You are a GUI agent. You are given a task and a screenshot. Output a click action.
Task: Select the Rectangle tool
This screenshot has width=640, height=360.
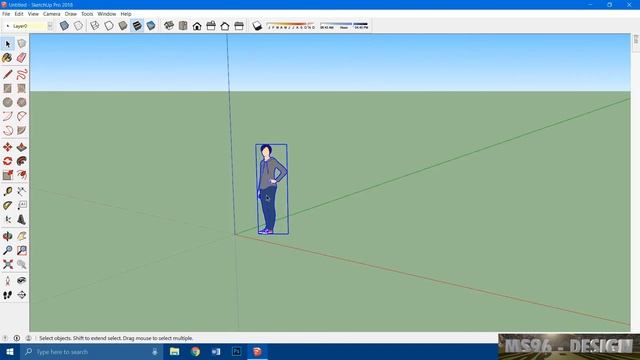click(x=7, y=88)
